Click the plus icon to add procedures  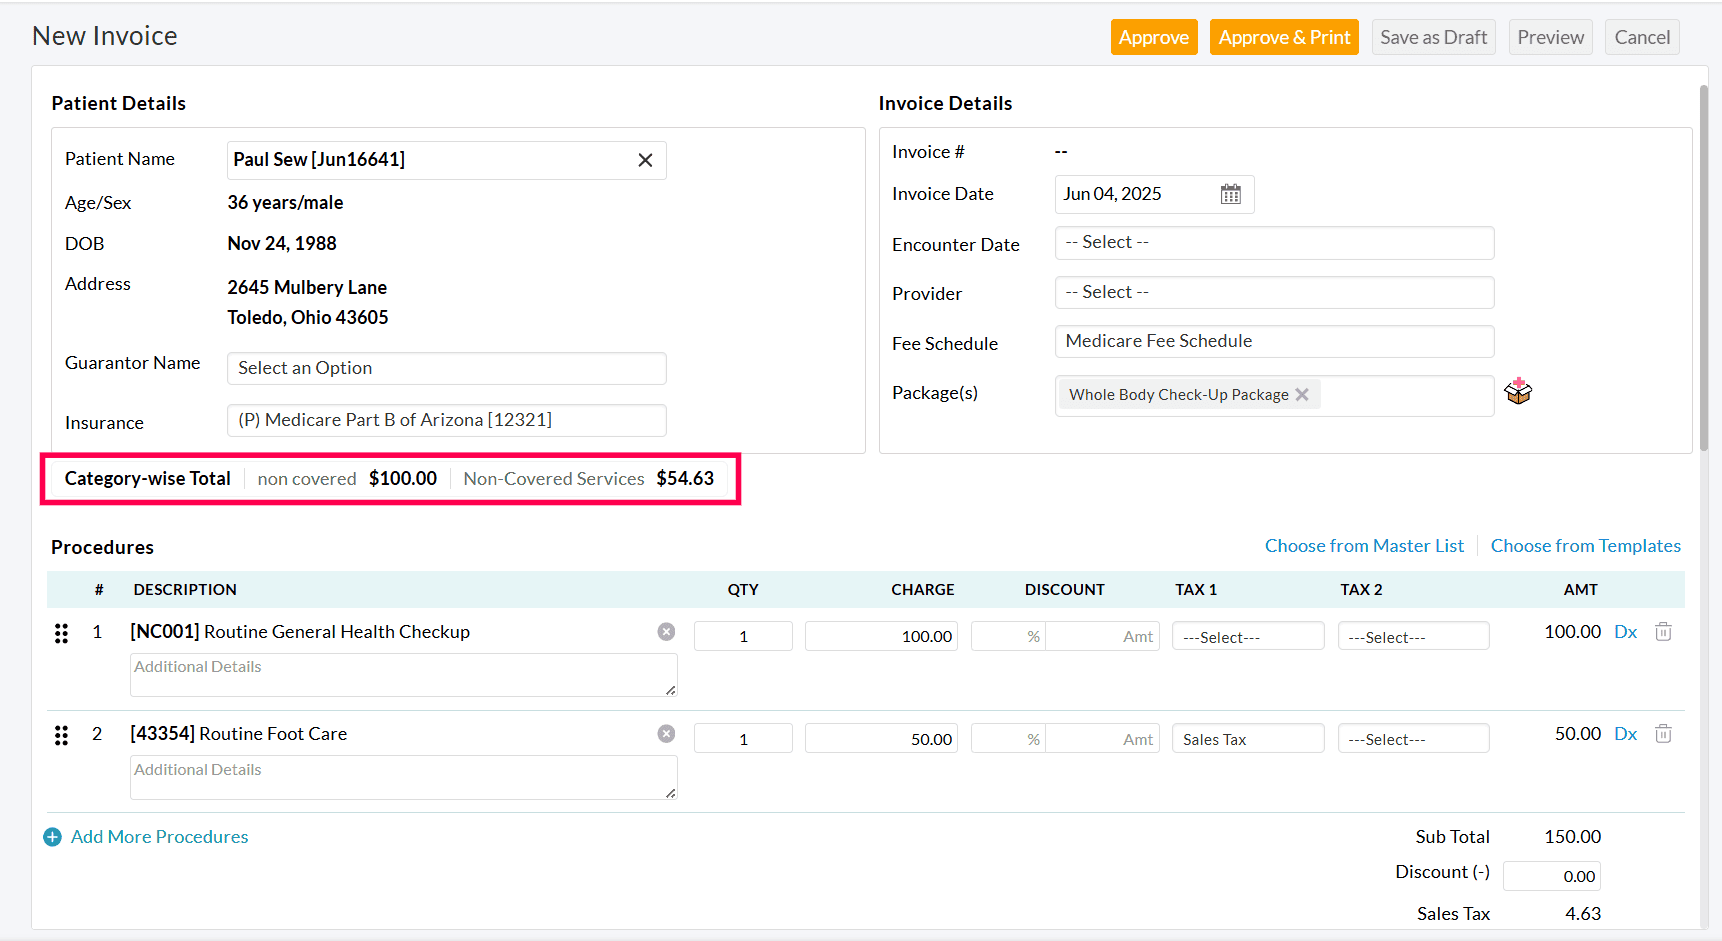53,837
